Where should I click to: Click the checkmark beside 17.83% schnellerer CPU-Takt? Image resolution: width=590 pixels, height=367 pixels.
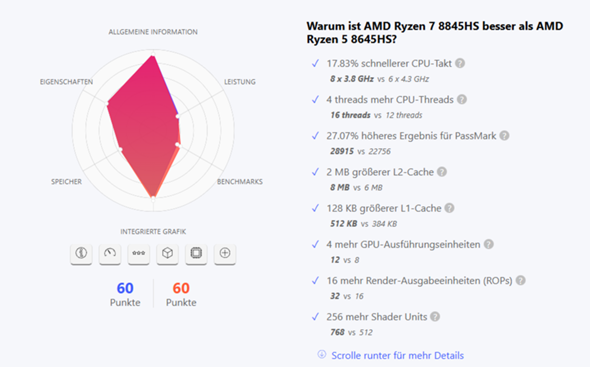click(315, 64)
